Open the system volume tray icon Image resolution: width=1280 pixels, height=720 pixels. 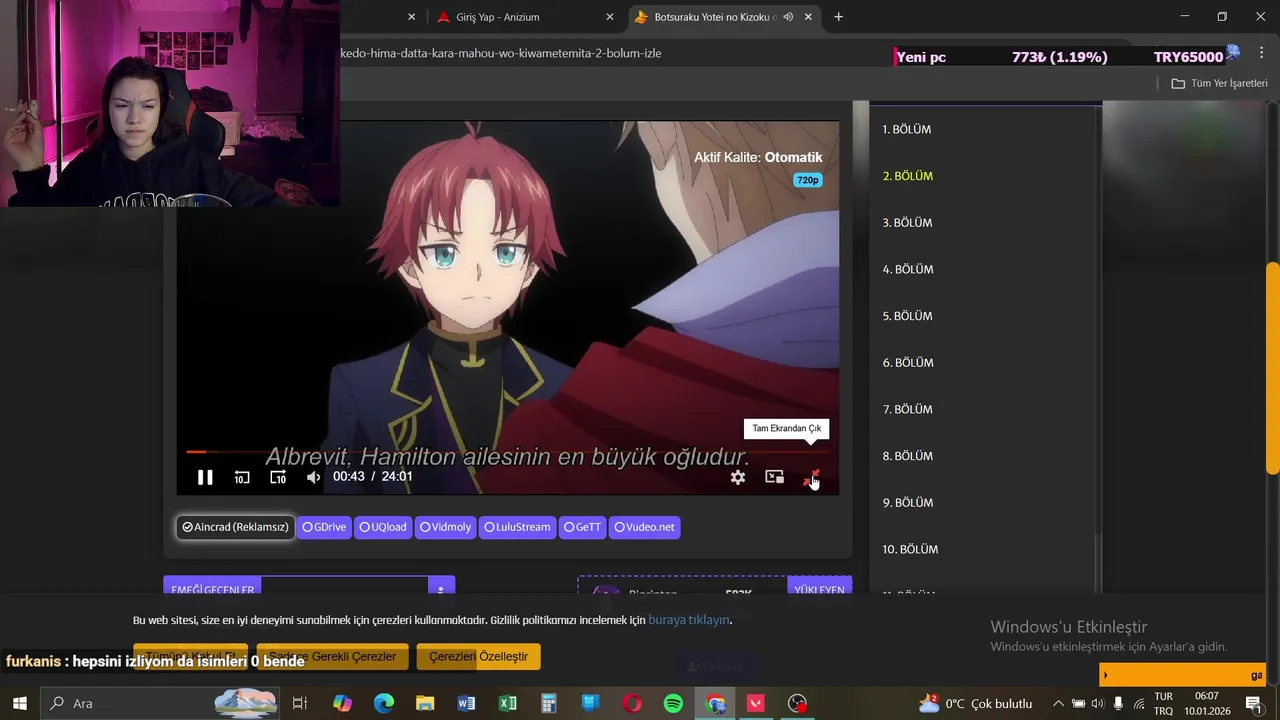[x=1098, y=703]
